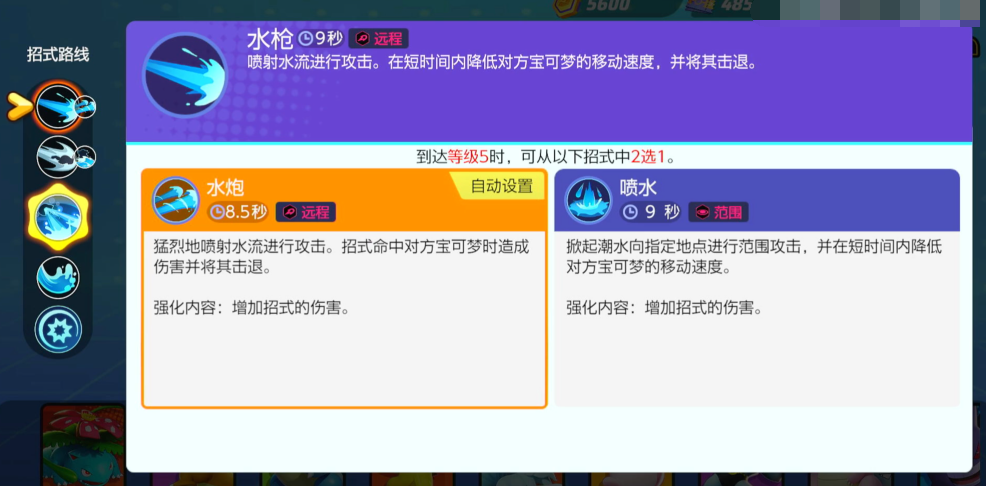Click the 水炮 move icon
This screenshot has width=986, height=486.
pos(175,200)
